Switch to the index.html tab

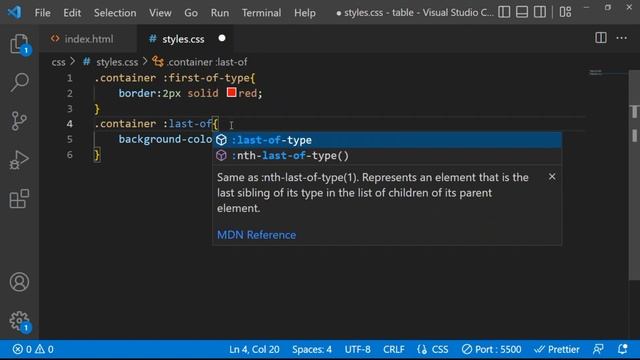click(x=88, y=39)
